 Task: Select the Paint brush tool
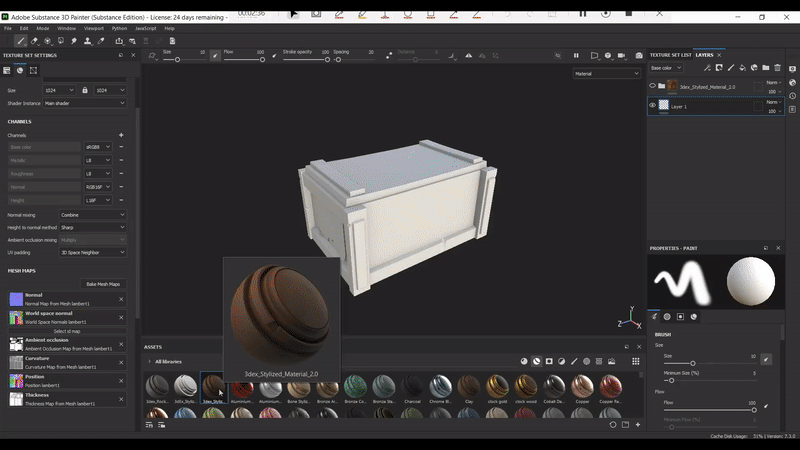[x=20, y=41]
